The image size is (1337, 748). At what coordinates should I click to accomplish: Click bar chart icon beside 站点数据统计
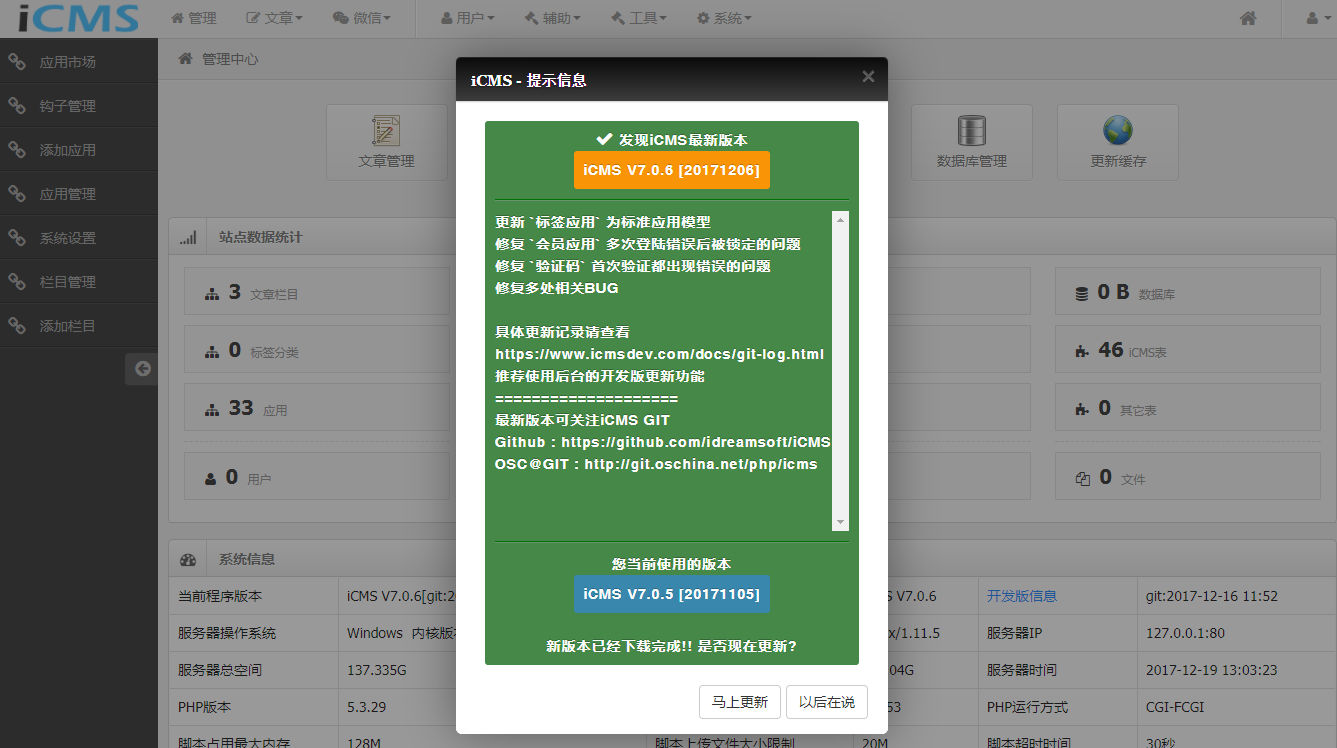tap(188, 238)
